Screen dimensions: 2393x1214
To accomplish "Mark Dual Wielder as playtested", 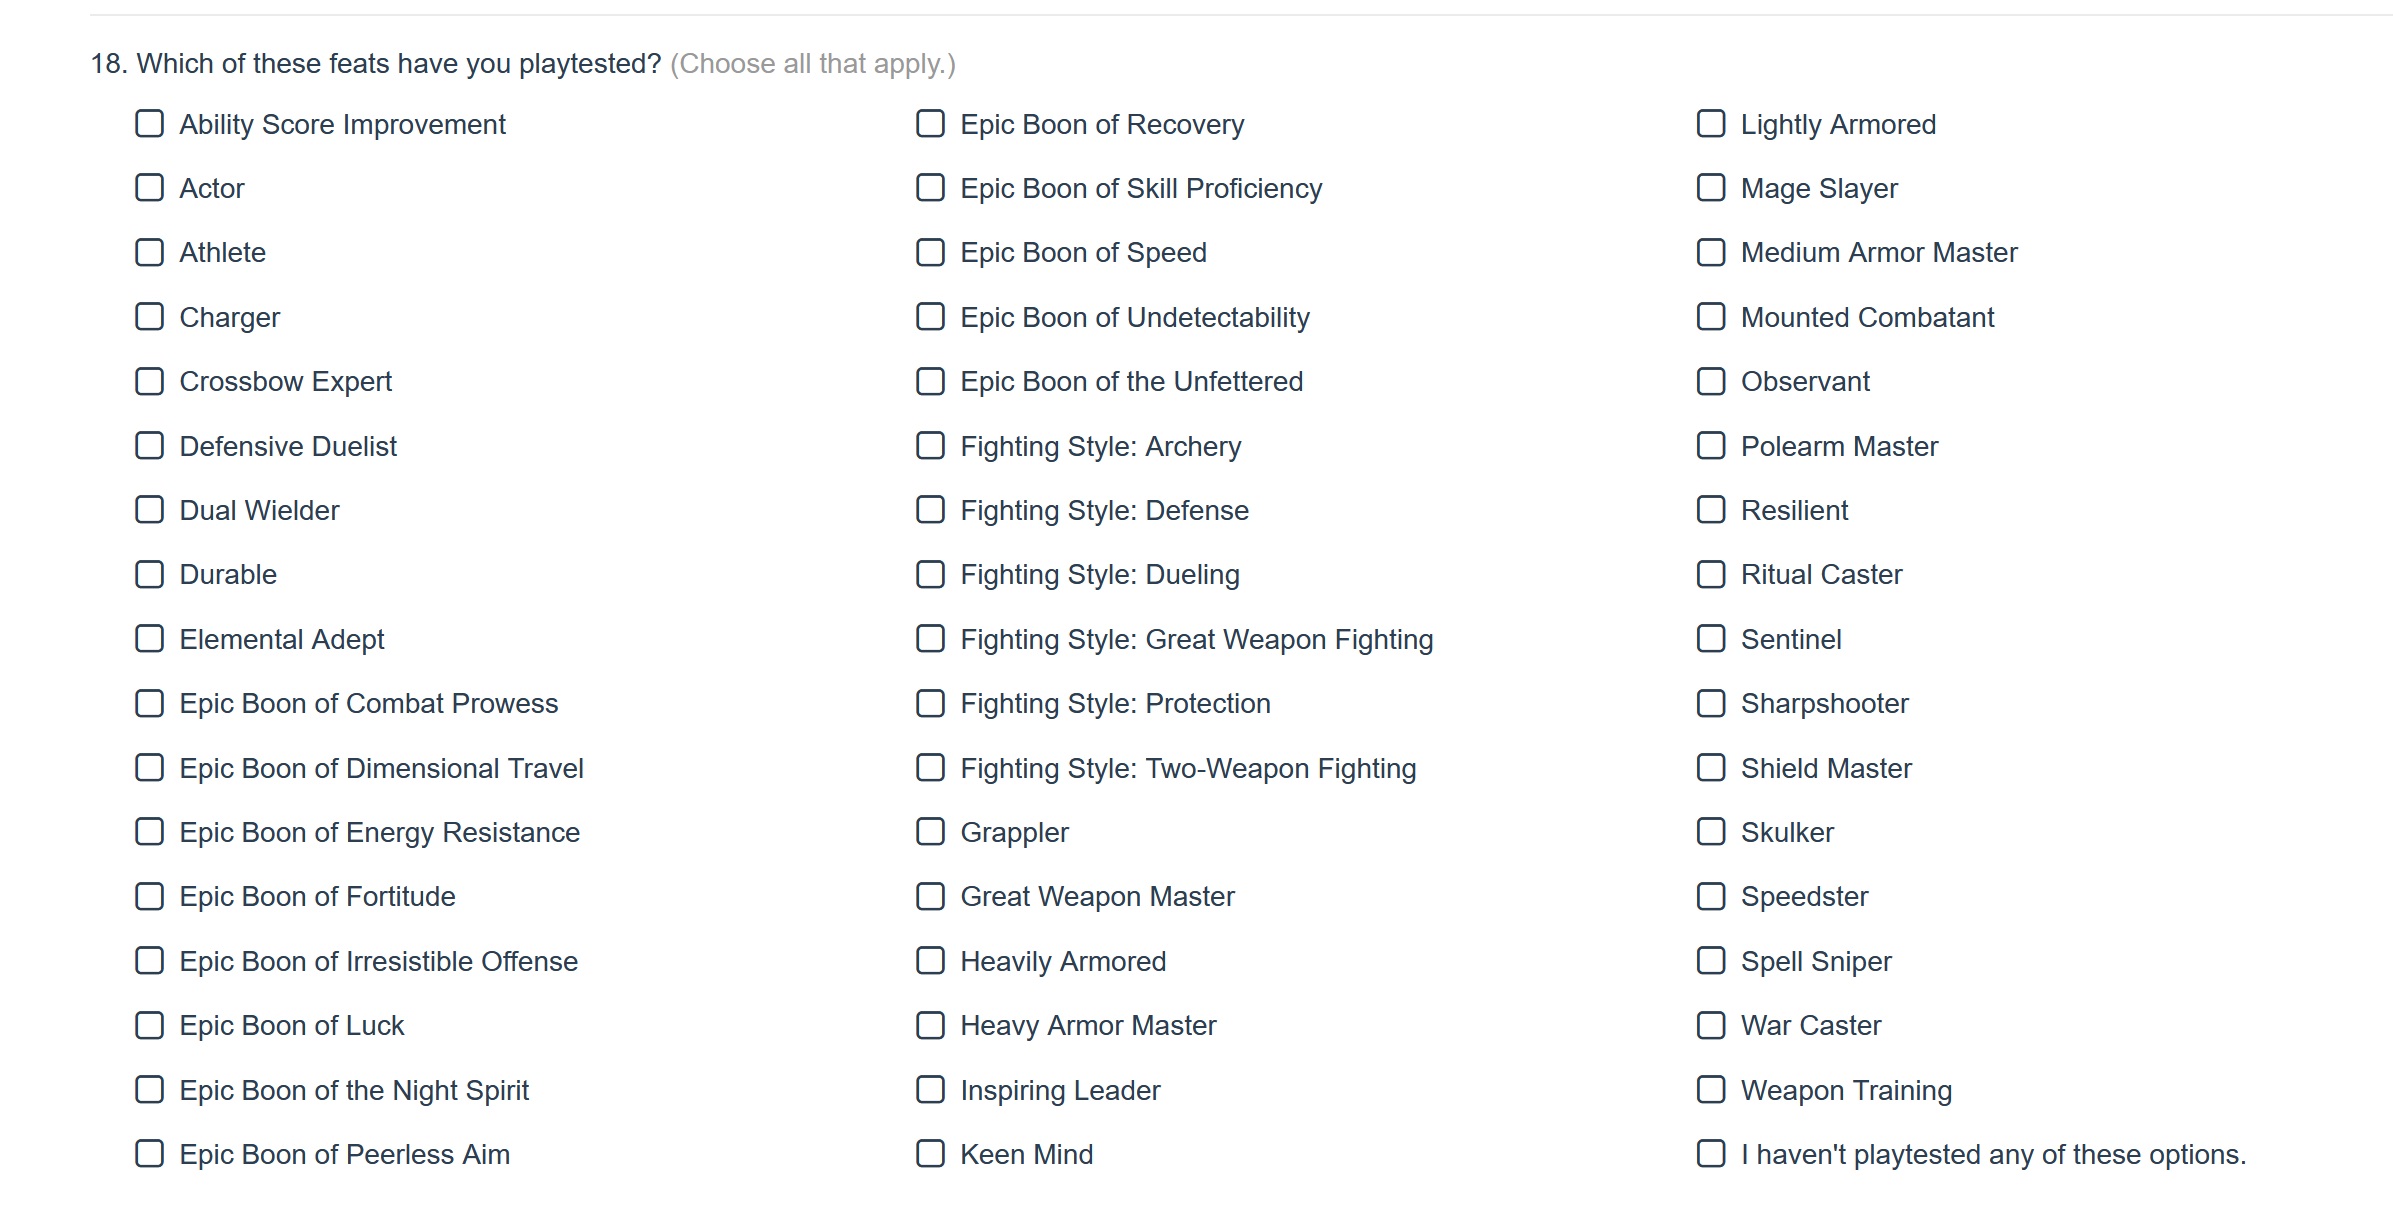I will (x=150, y=510).
